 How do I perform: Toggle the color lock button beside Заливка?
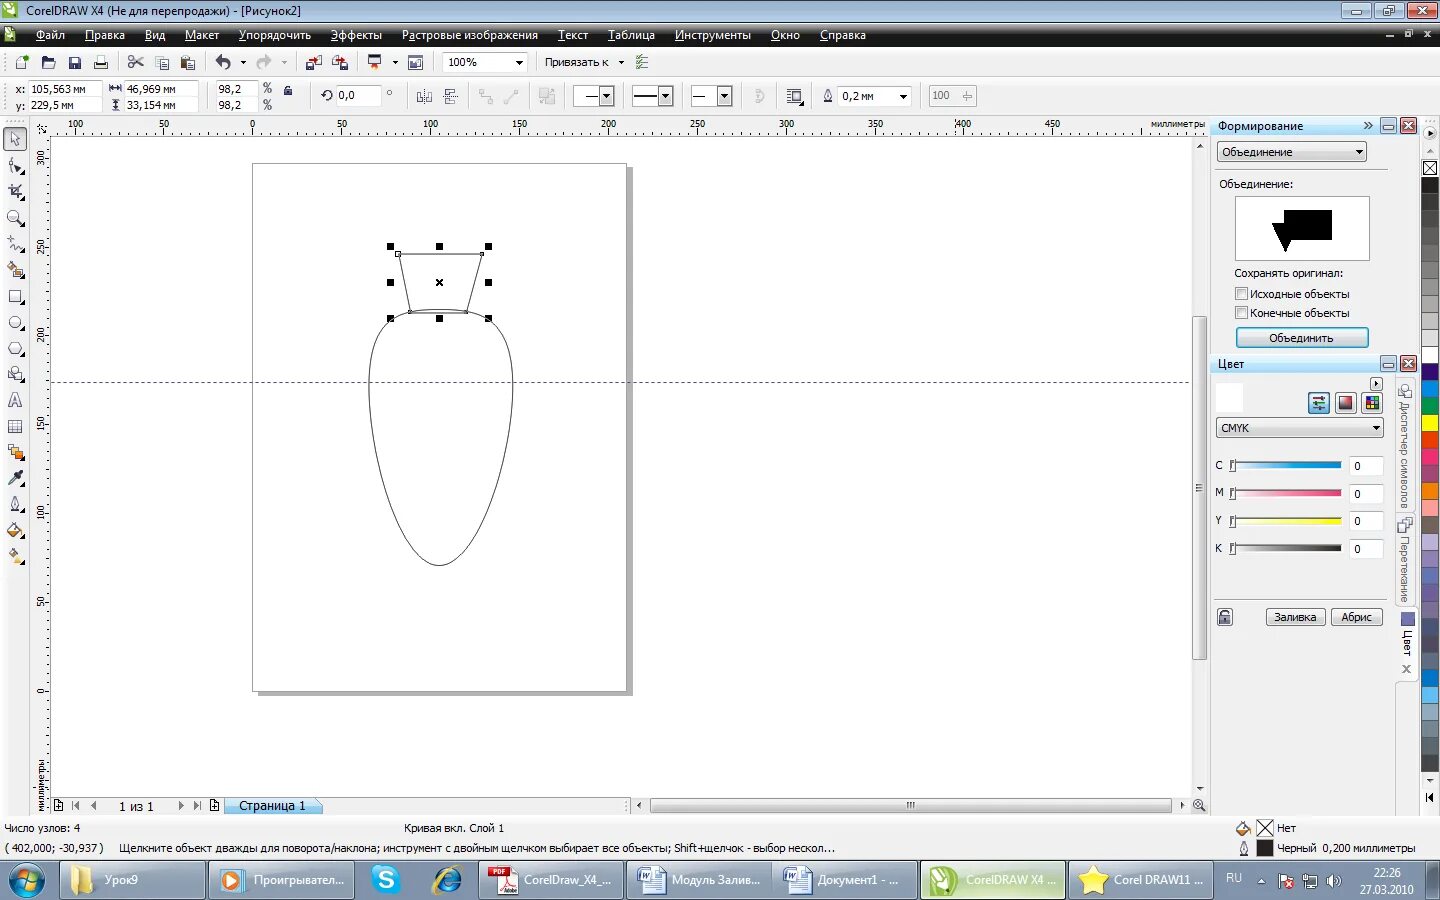point(1225,617)
